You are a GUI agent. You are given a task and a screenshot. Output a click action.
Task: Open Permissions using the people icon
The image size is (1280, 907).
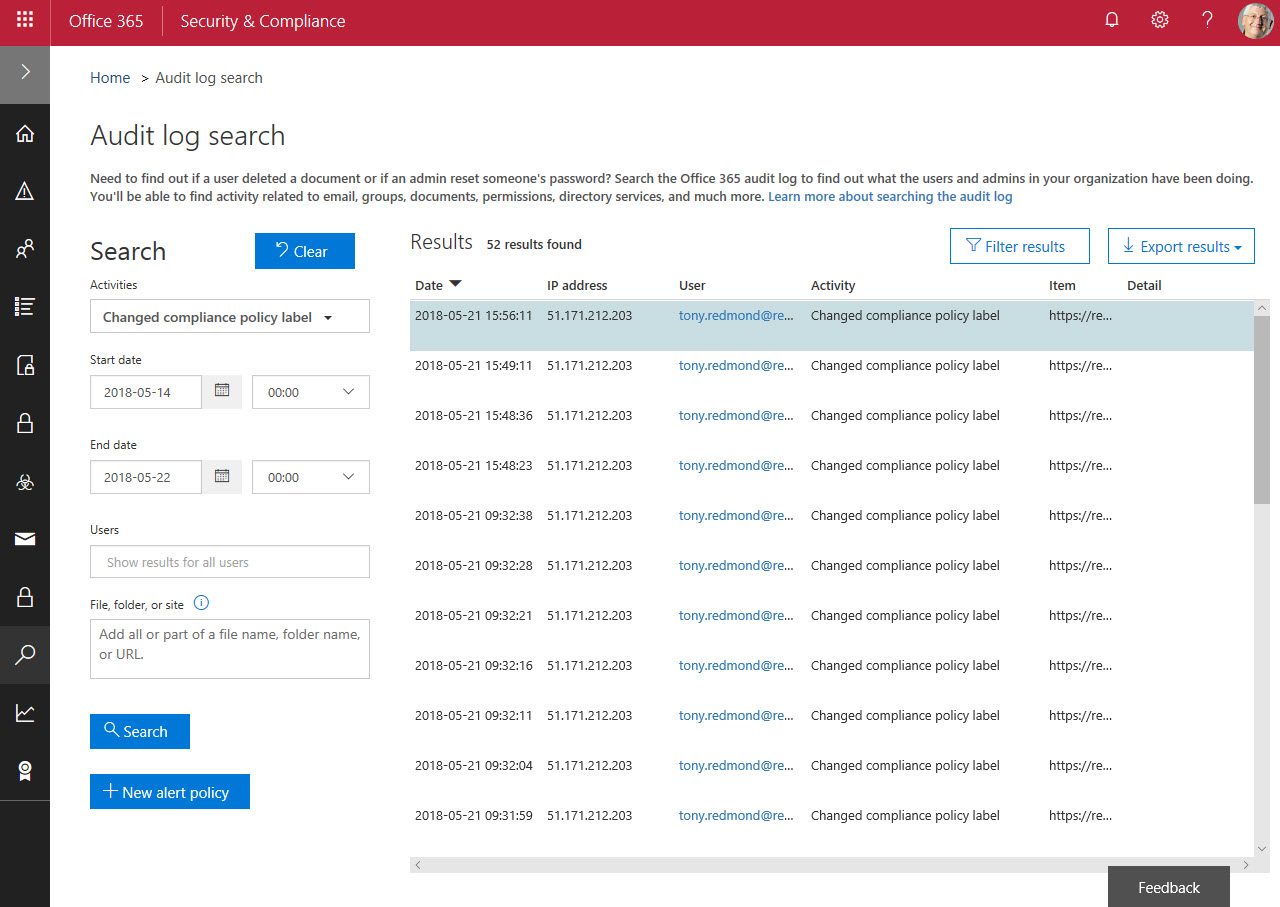pos(25,248)
